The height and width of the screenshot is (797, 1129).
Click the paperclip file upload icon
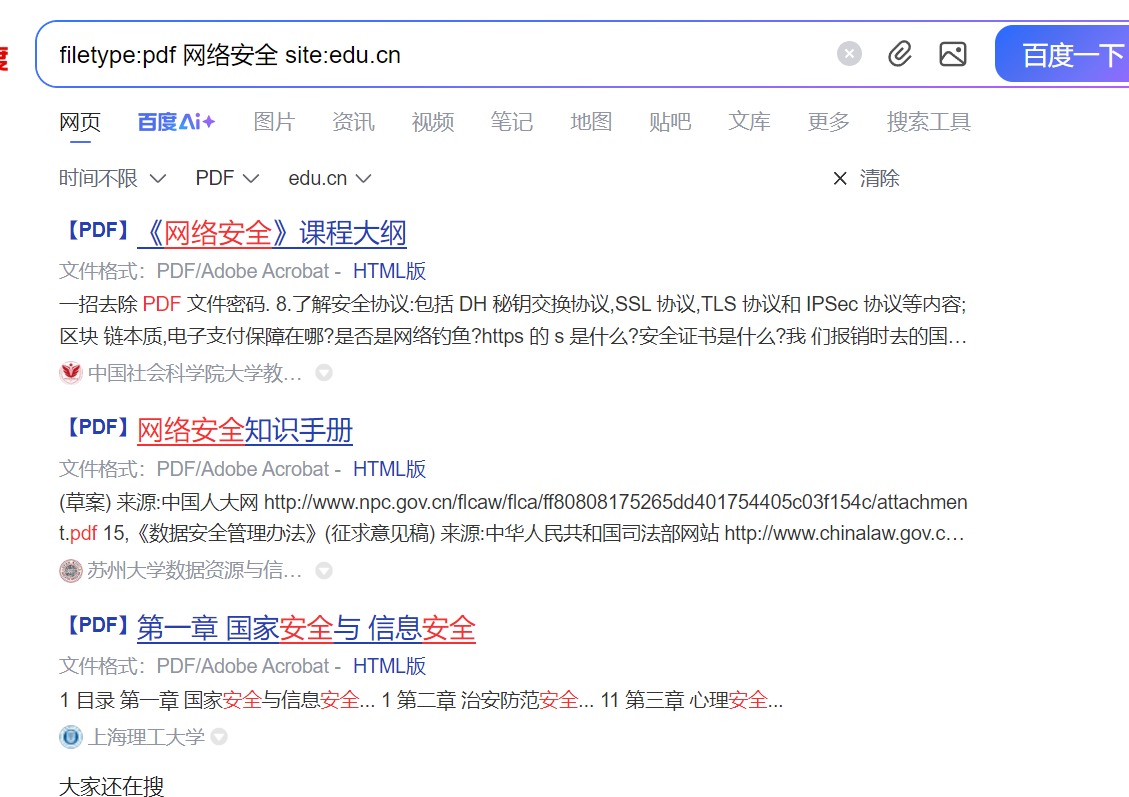[900, 54]
